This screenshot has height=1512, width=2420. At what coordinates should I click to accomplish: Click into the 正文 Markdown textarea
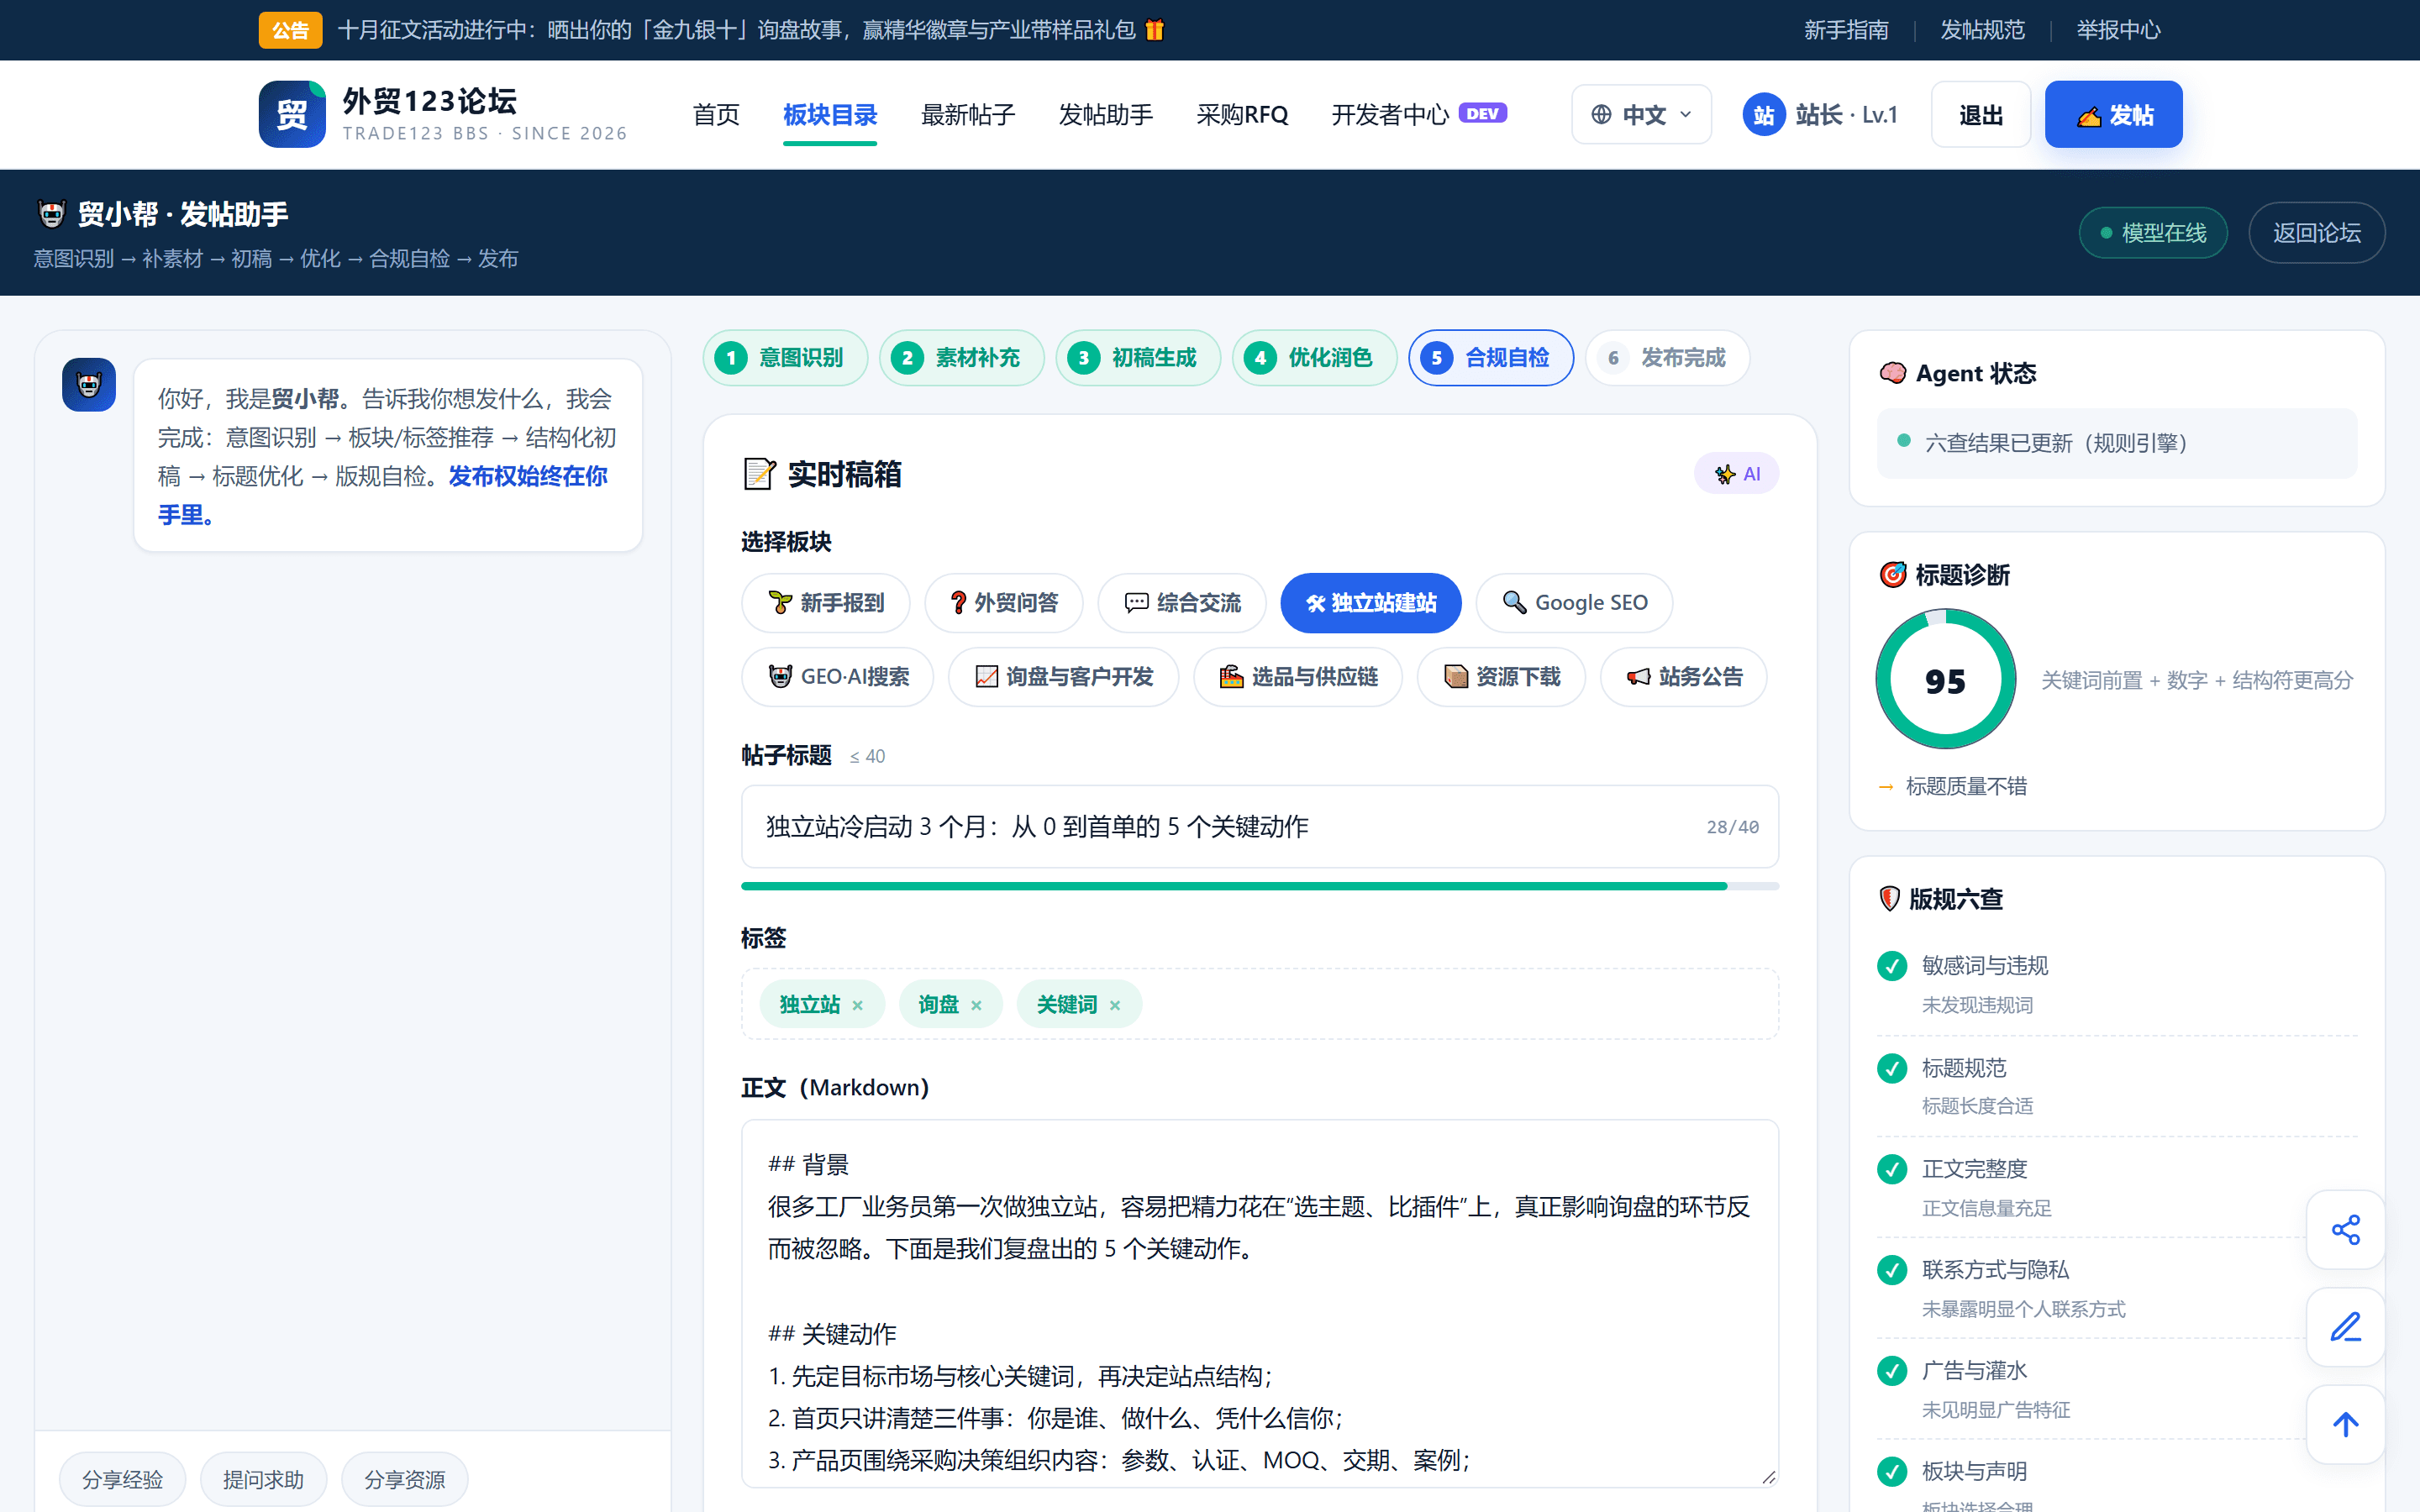coord(1259,1303)
